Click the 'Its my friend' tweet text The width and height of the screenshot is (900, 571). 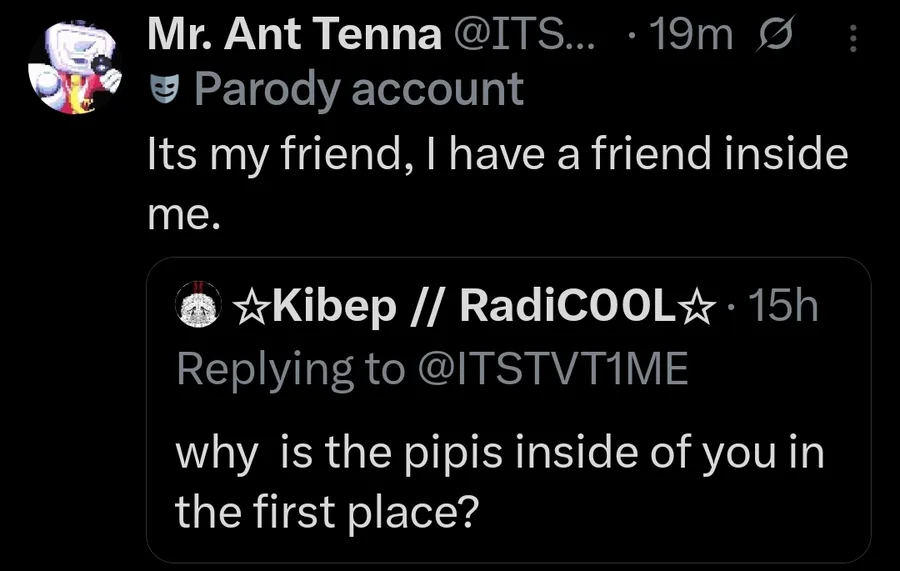point(496,155)
